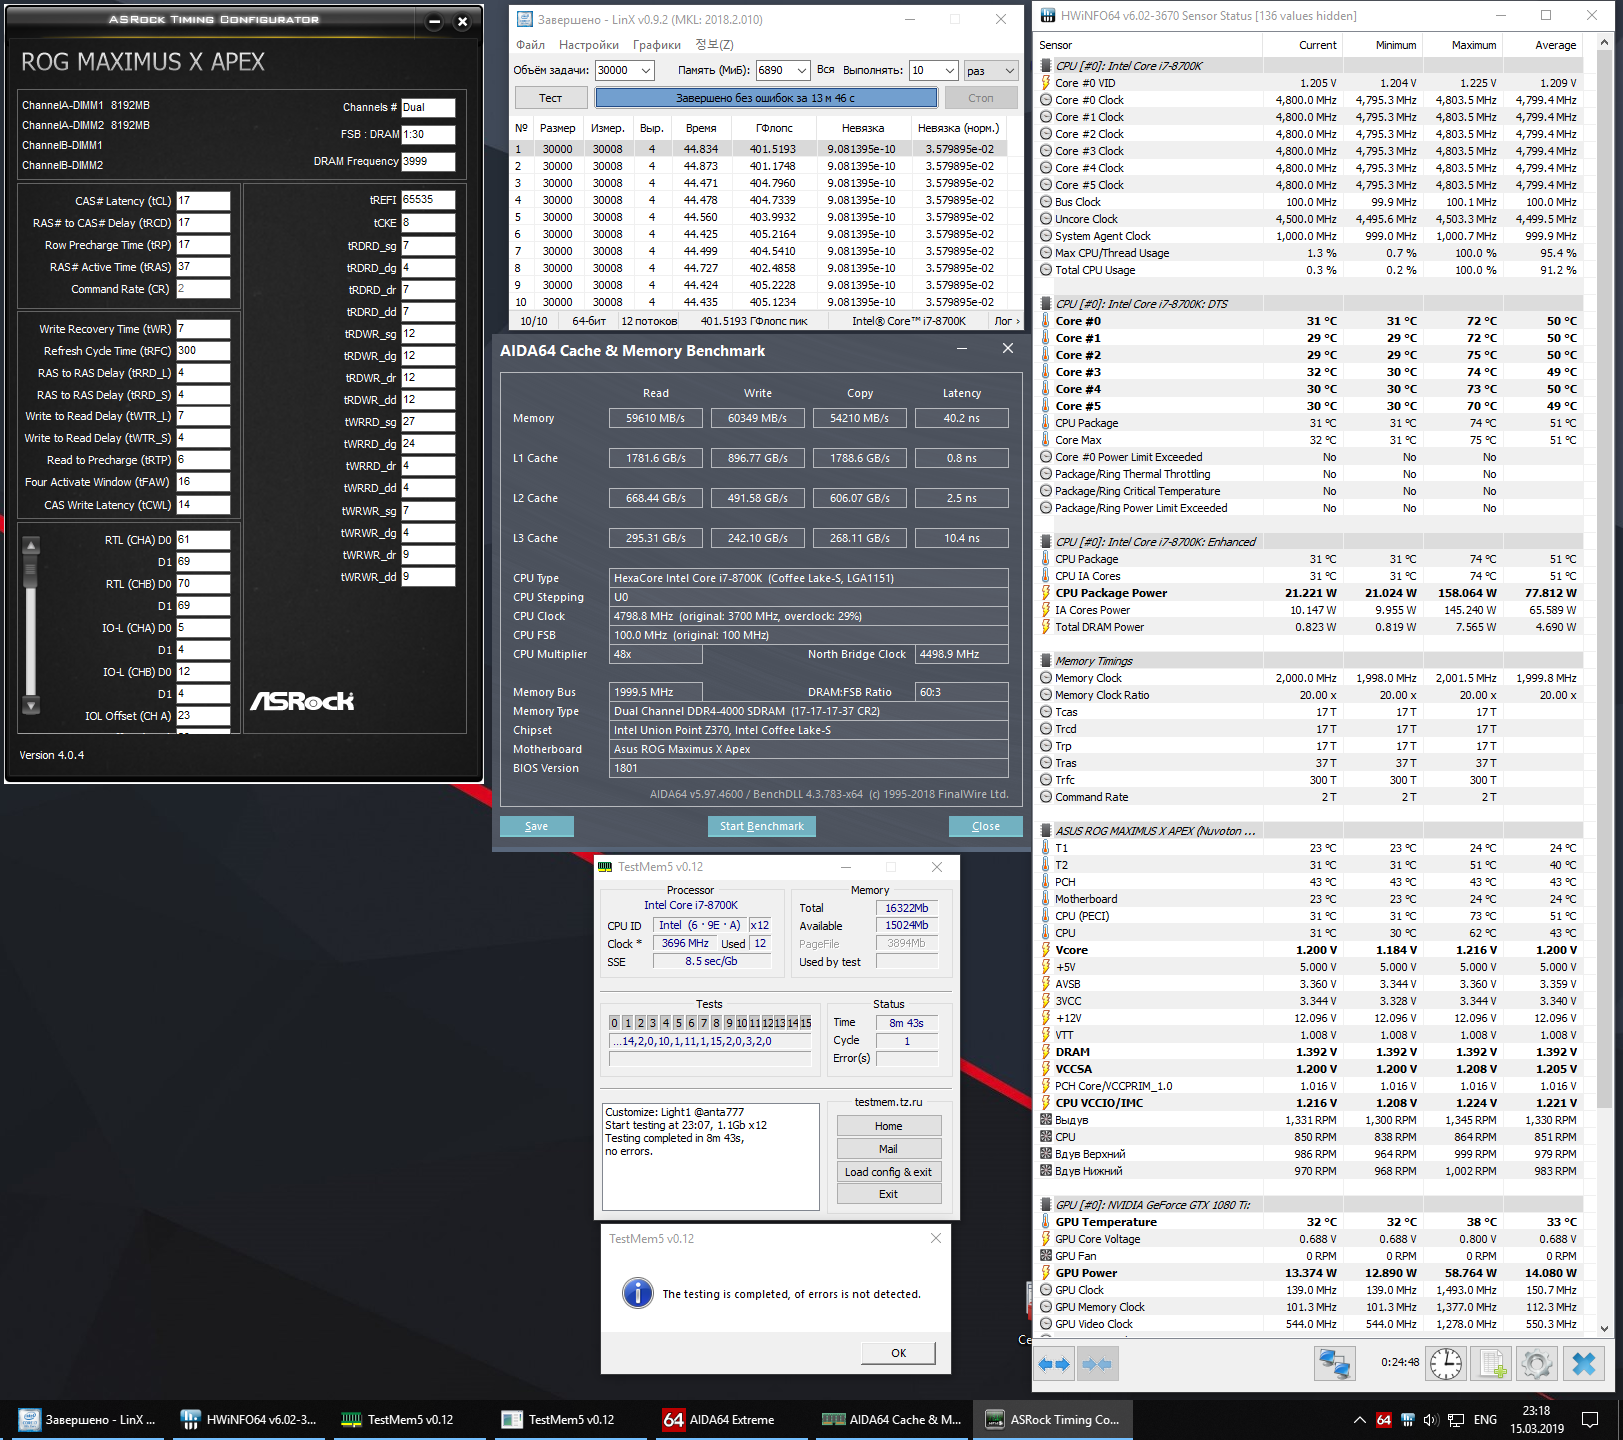Click the TestMem5 title bar memory icon
Screen dimensions: 1623x1440
point(605,867)
